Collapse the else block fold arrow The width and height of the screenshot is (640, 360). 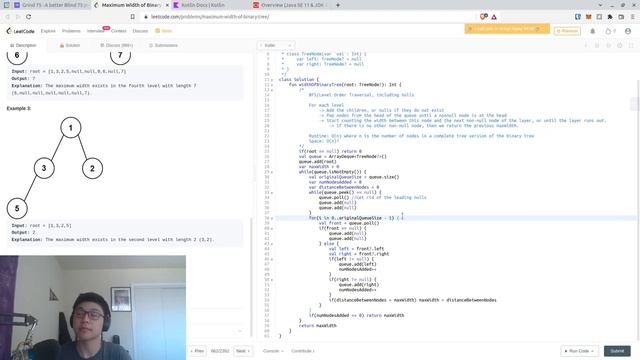[x=272, y=244]
